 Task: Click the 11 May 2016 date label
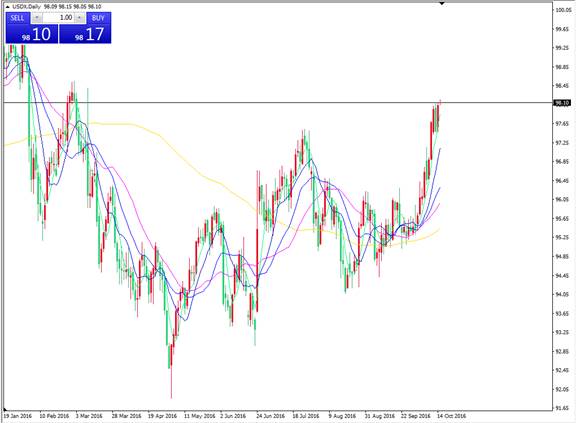click(x=199, y=416)
